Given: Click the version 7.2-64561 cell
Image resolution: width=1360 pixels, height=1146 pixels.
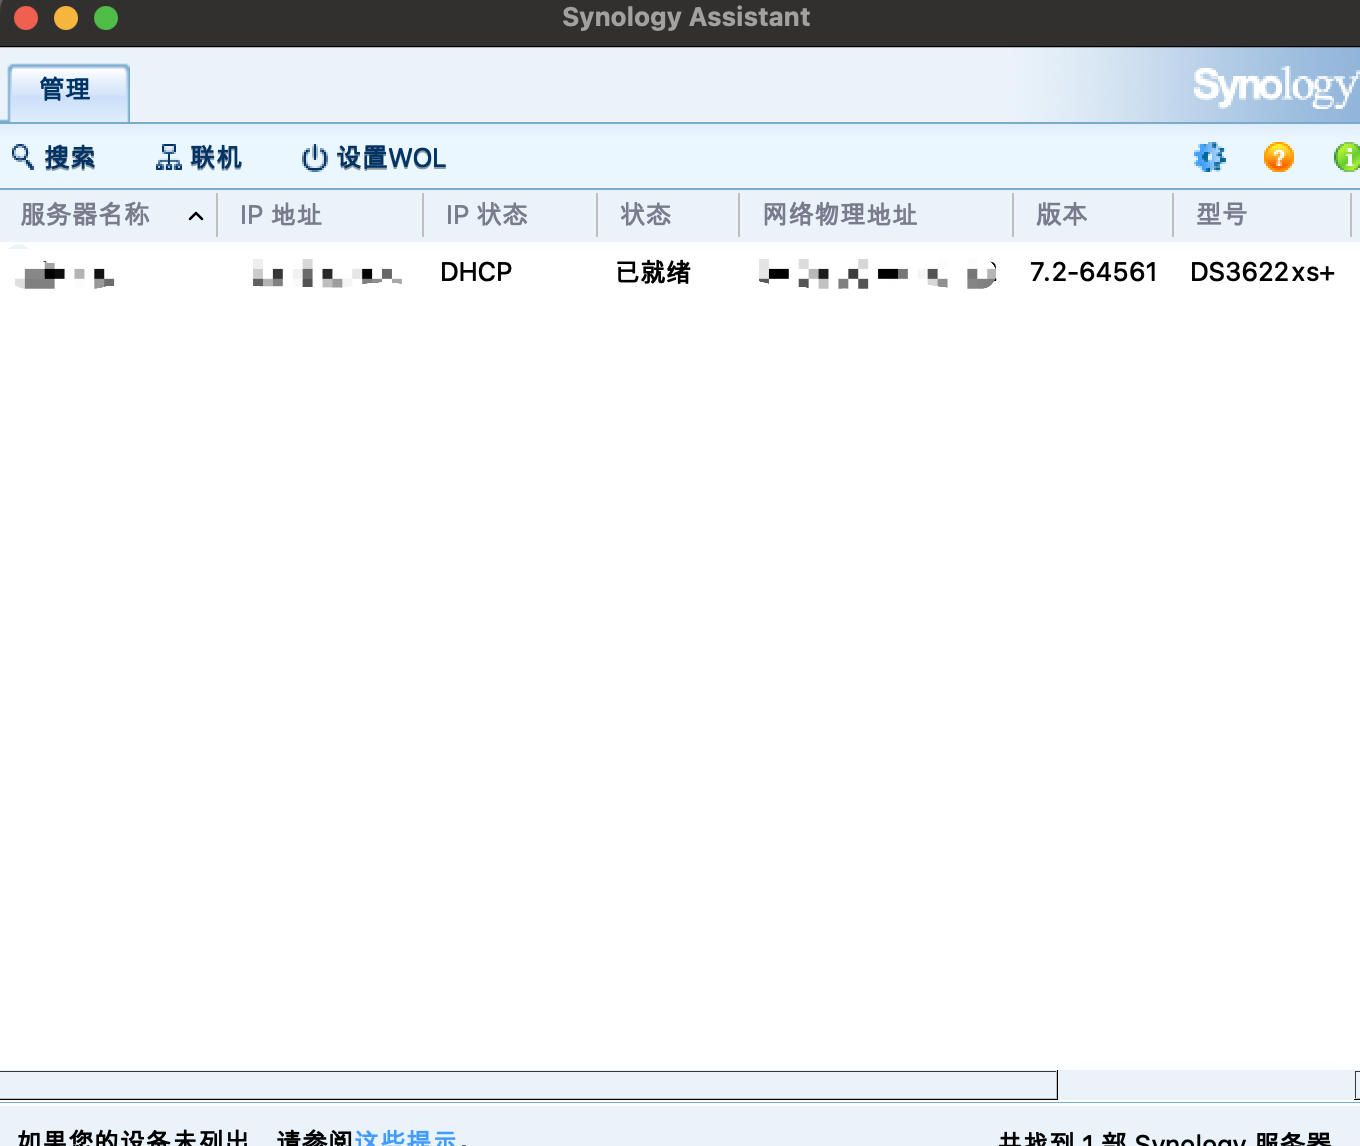Looking at the screenshot, I should [1094, 272].
